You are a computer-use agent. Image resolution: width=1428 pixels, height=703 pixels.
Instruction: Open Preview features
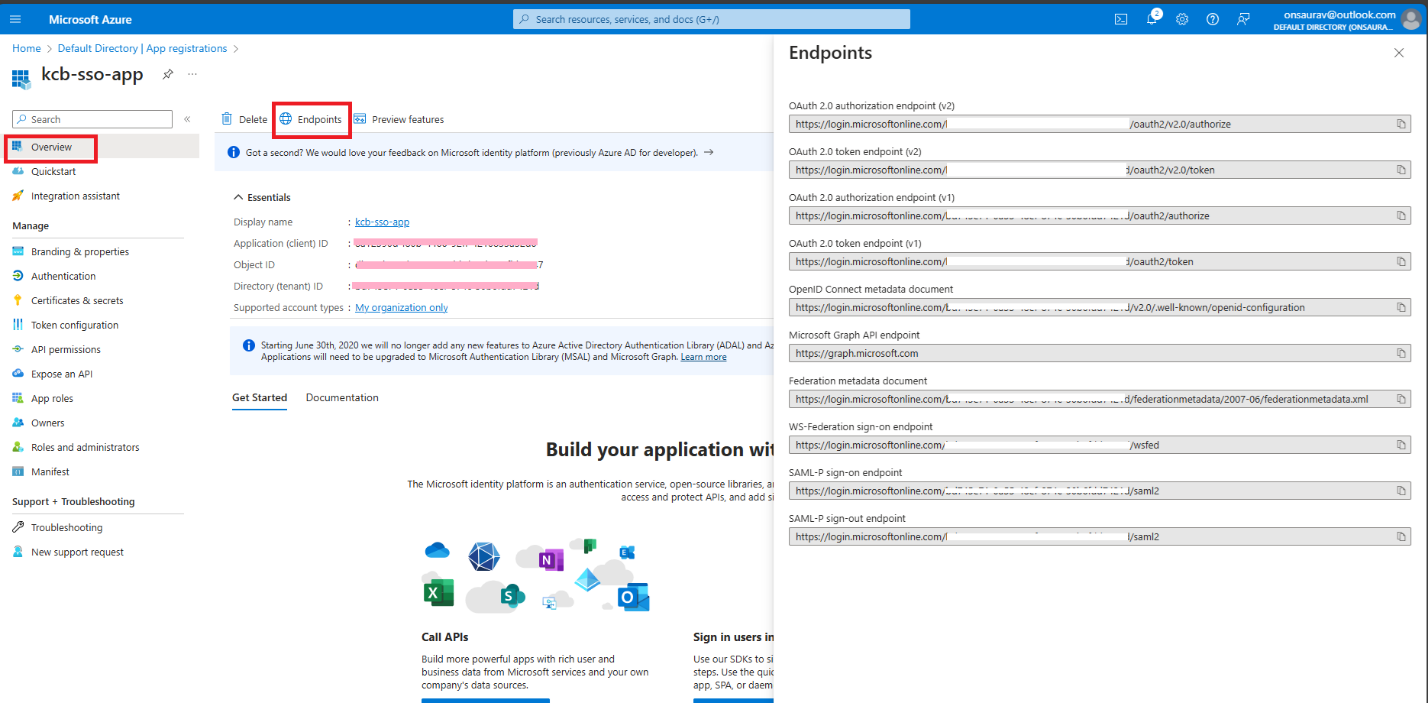(x=398, y=119)
